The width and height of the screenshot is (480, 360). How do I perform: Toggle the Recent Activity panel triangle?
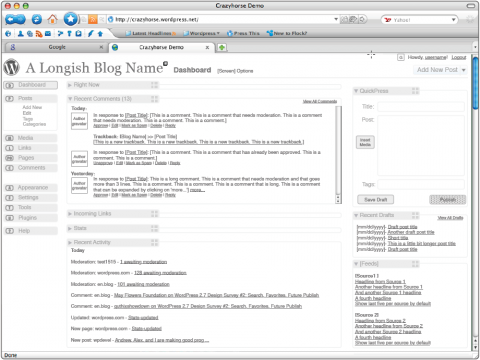[70, 242]
